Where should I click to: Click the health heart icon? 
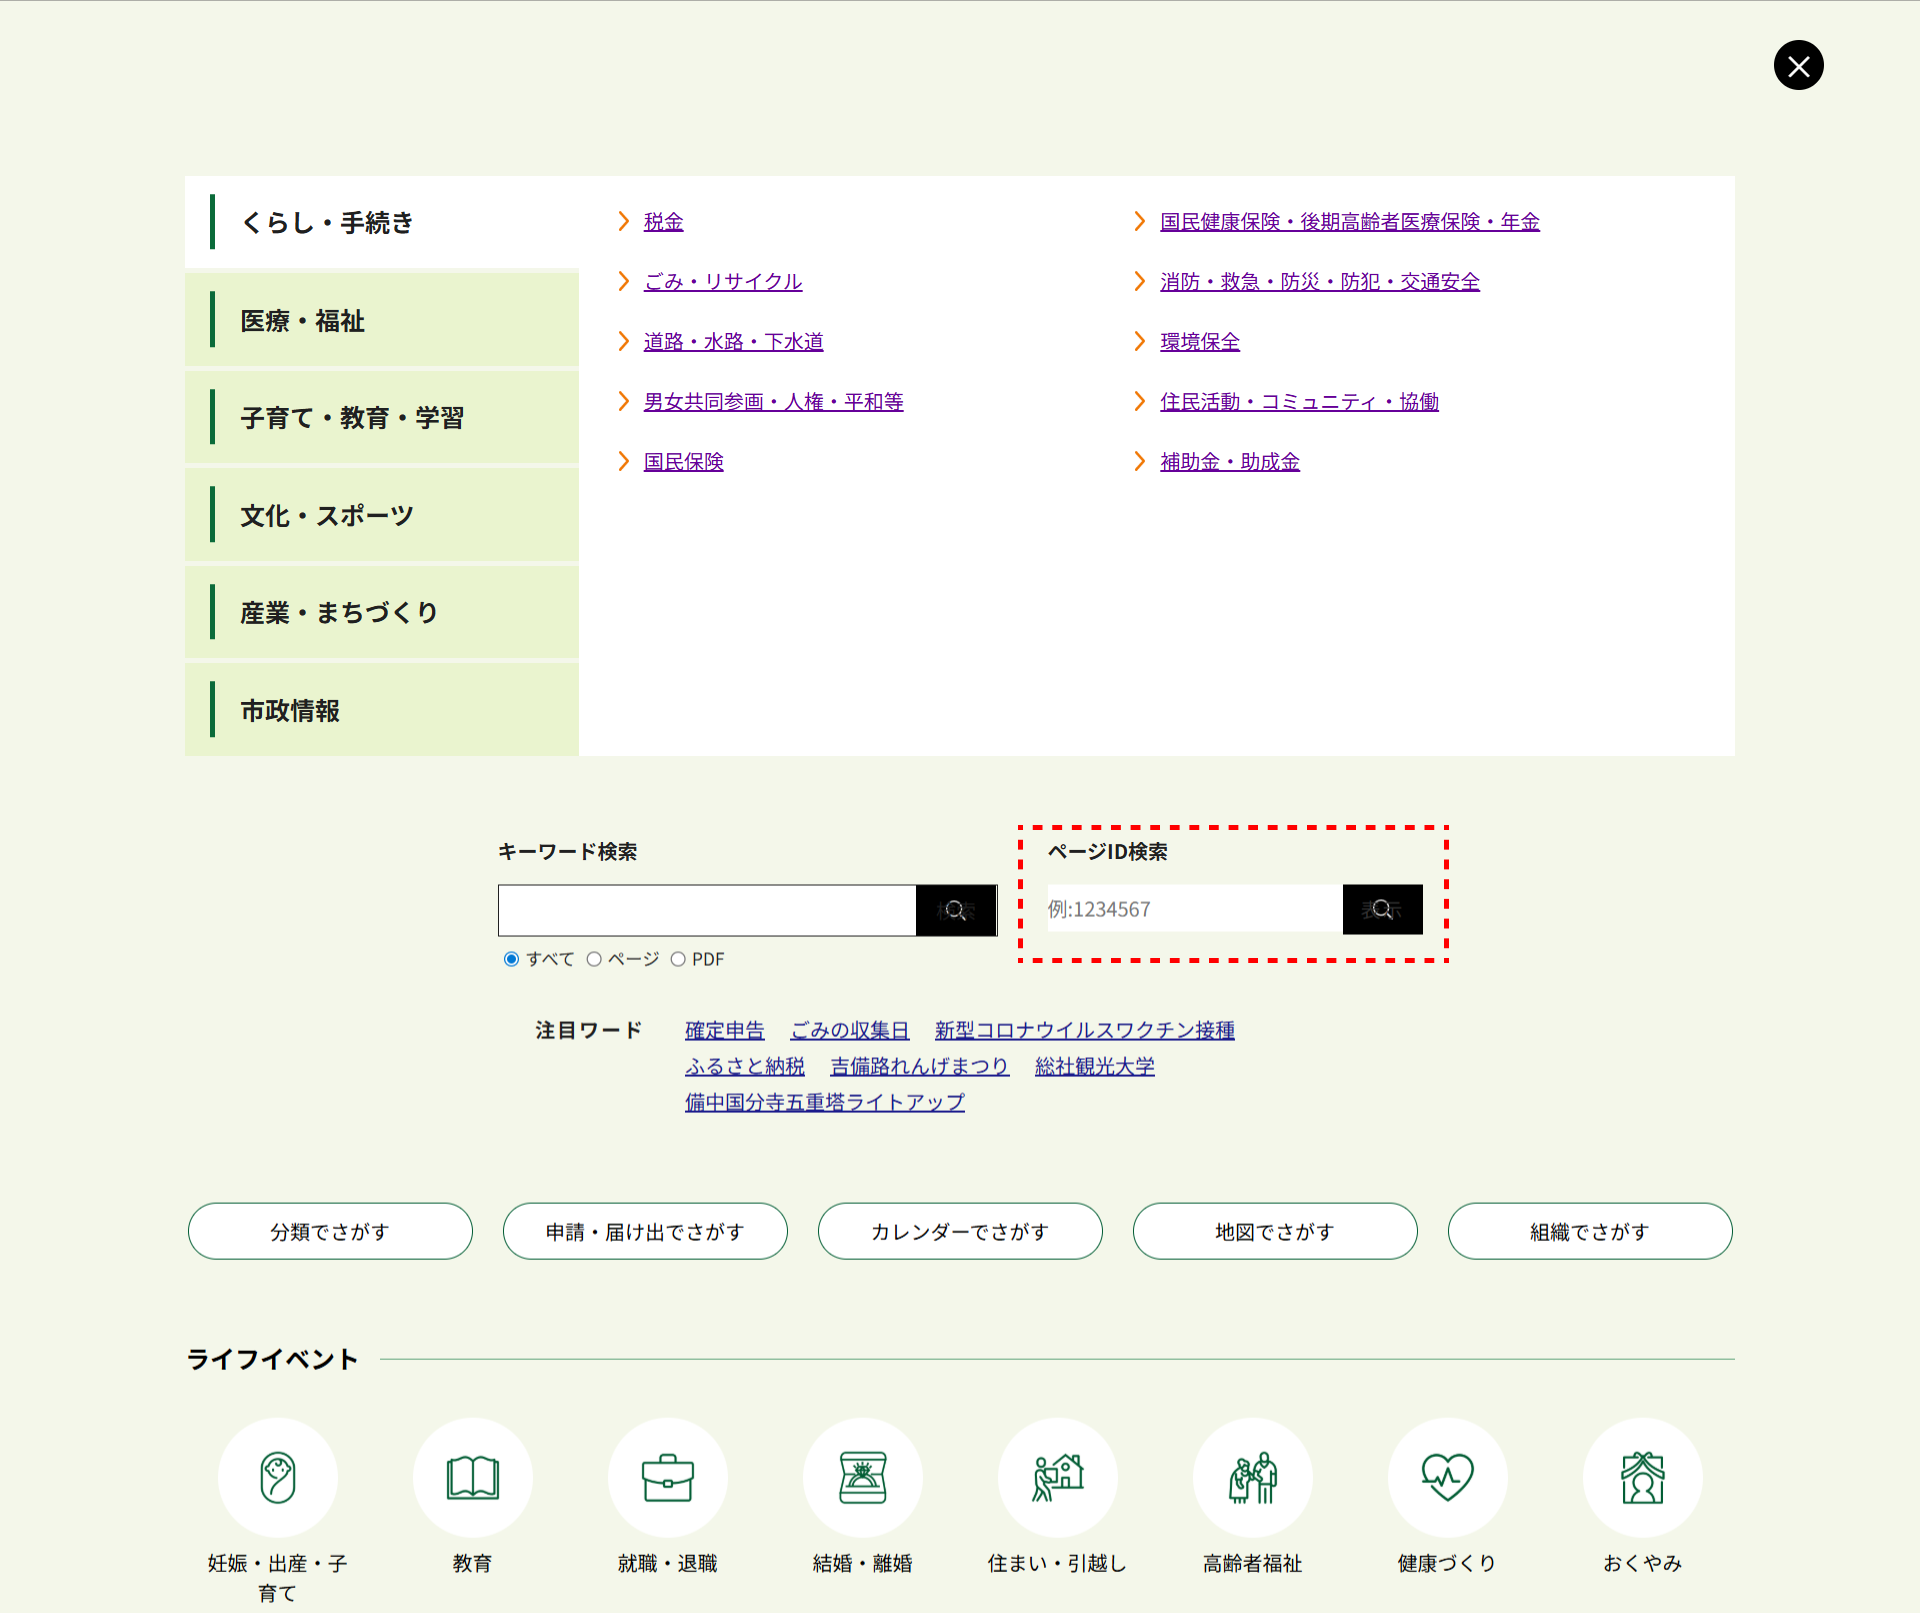tap(1447, 1477)
